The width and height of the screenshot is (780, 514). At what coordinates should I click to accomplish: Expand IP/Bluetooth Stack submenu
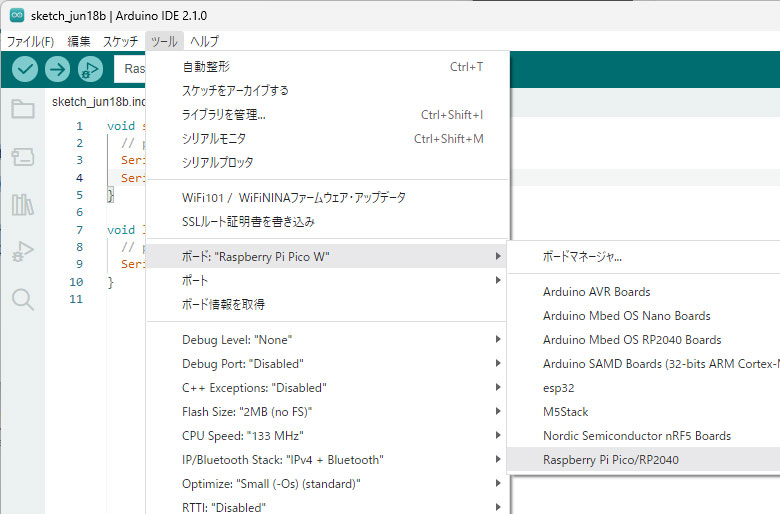click(x=328, y=459)
